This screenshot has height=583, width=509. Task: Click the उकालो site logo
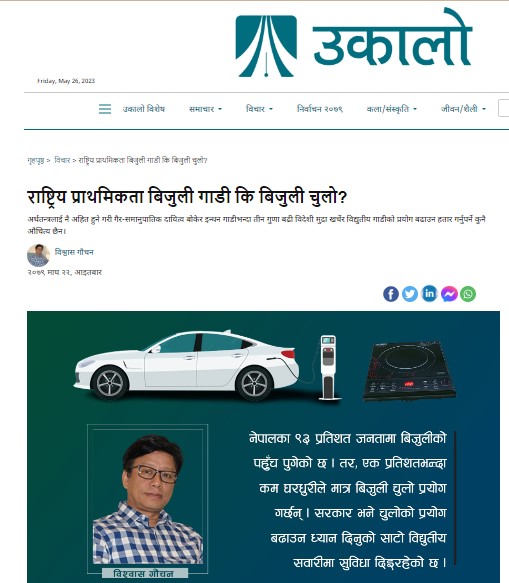tap(354, 44)
